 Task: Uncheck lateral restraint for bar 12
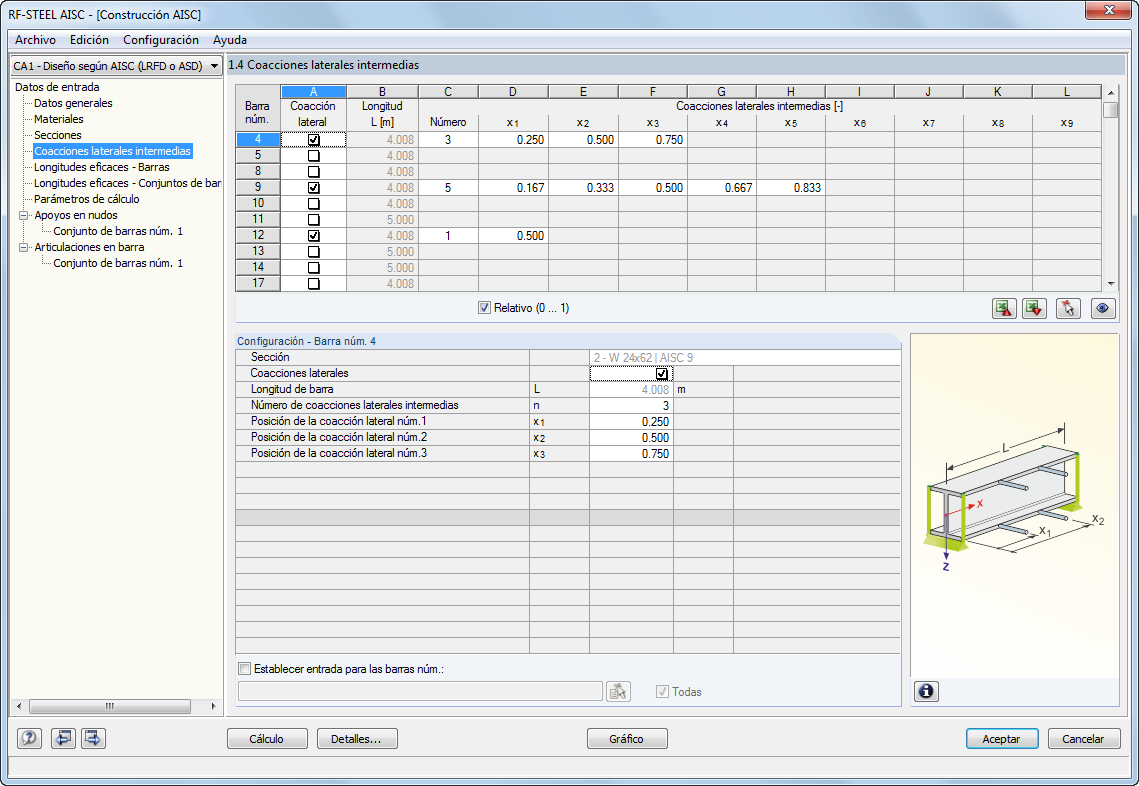pyautogui.click(x=313, y=235)
